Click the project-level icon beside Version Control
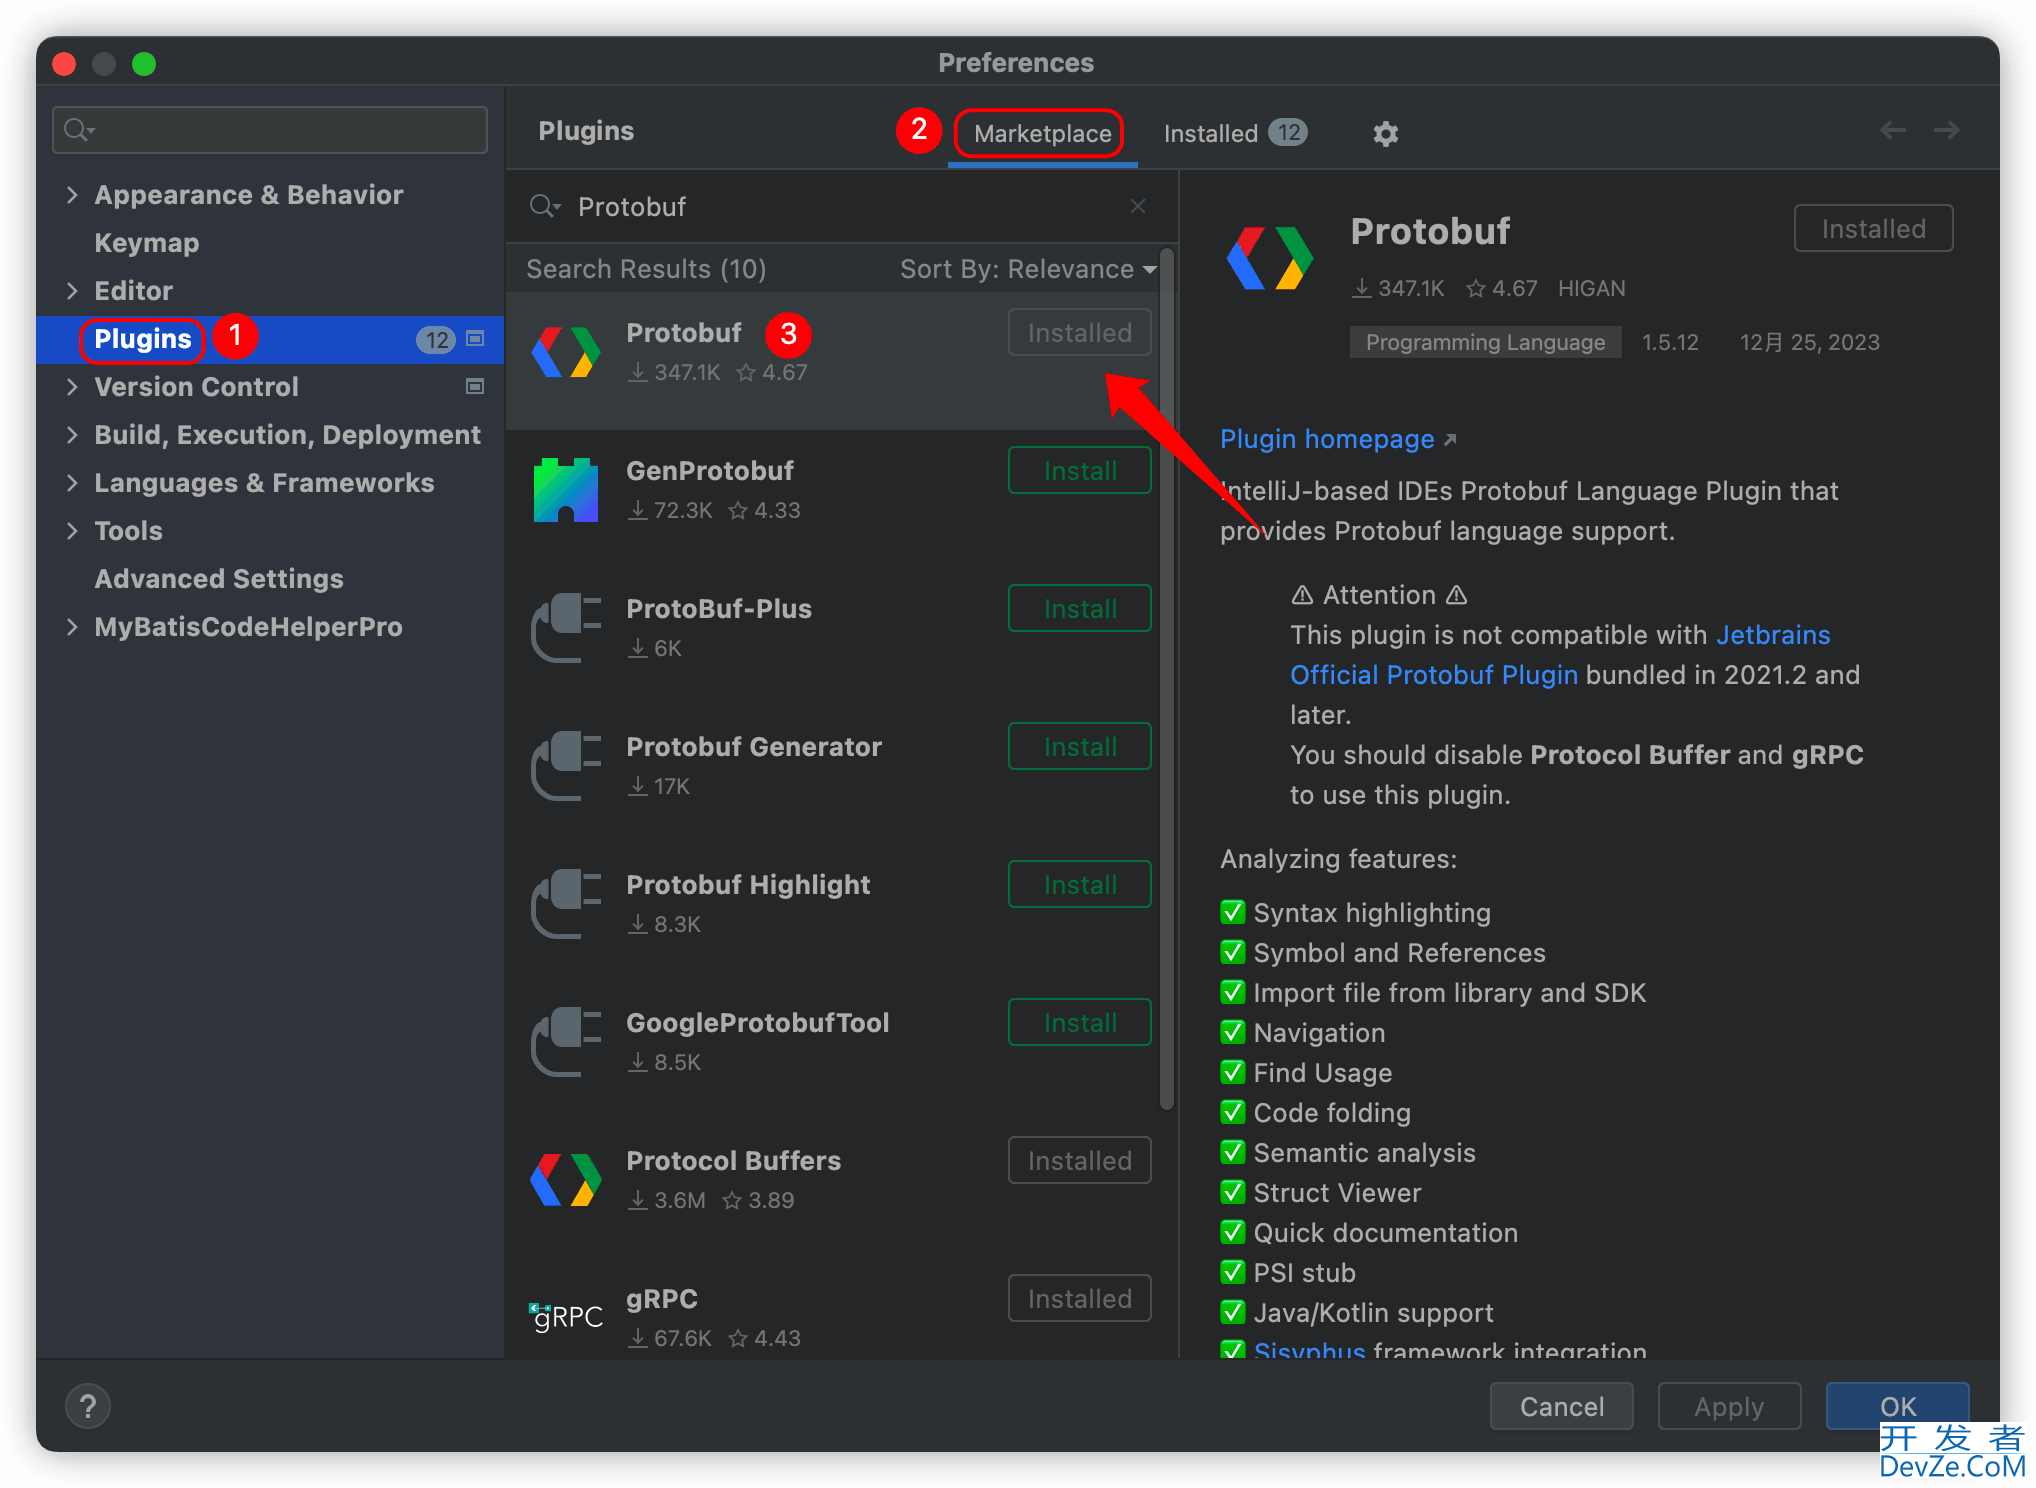Image resolution: width=2036 pixels, height=1488 pixels. pos(476,386)
